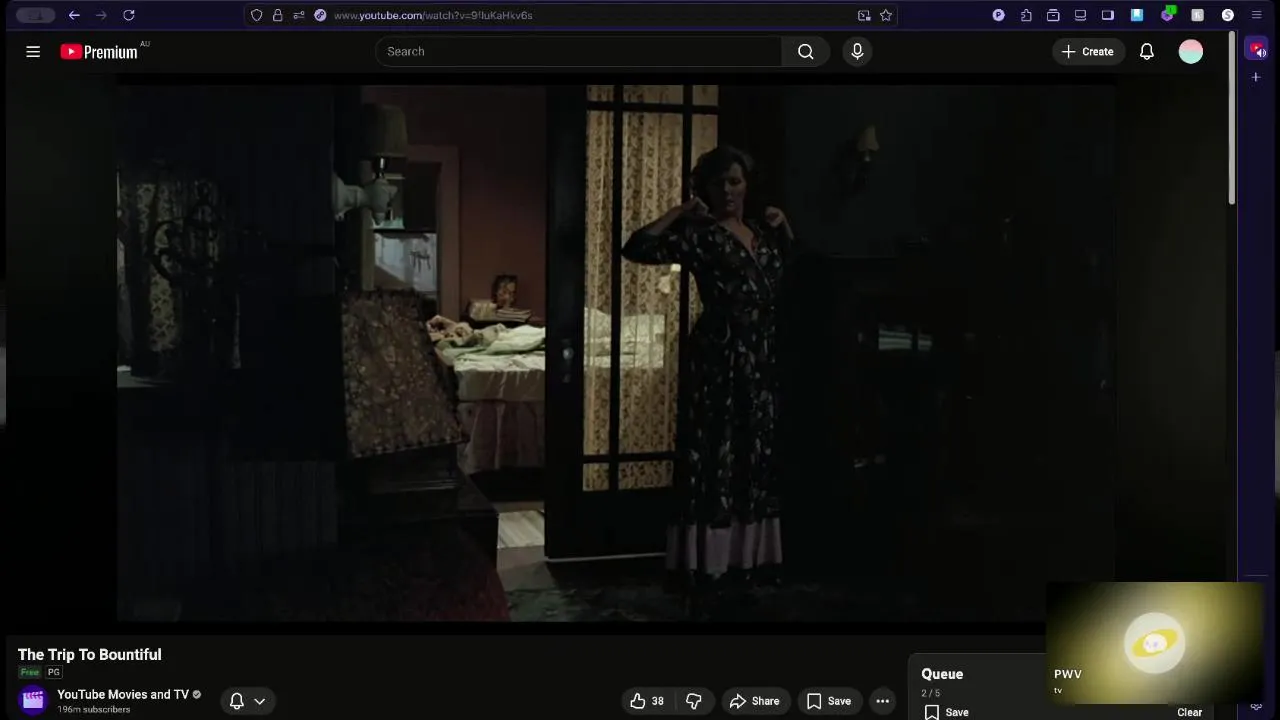1280x720 pixels.
Task: Click the tracking protection shield icon
Action: pyautogui.click(x=257, y=15)
